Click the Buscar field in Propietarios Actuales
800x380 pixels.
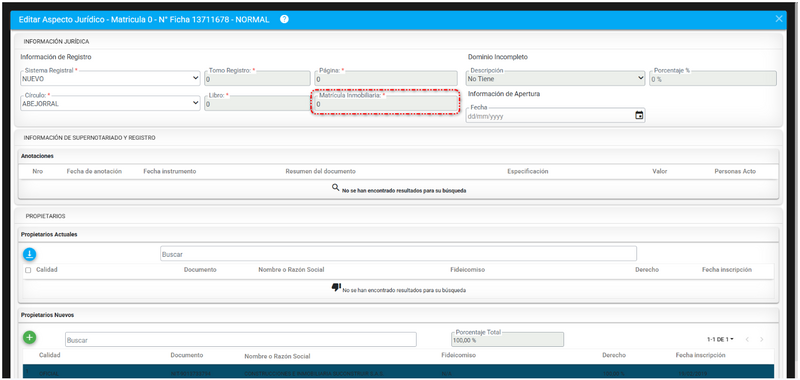tap(398, 254)
